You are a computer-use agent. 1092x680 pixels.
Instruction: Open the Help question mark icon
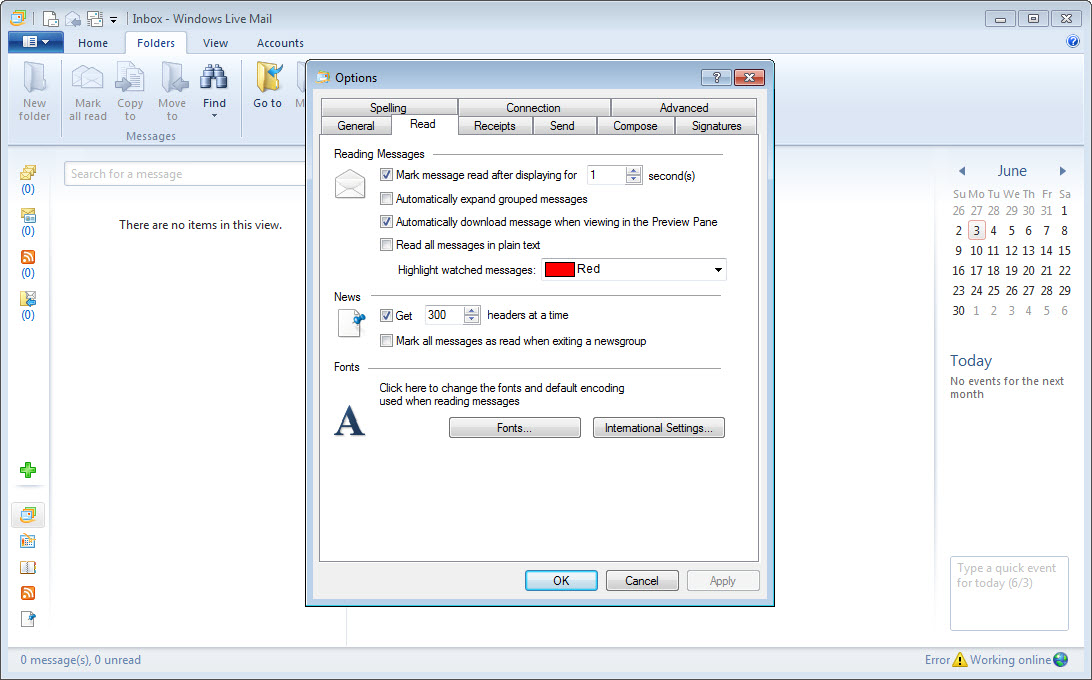point(1073,42)
